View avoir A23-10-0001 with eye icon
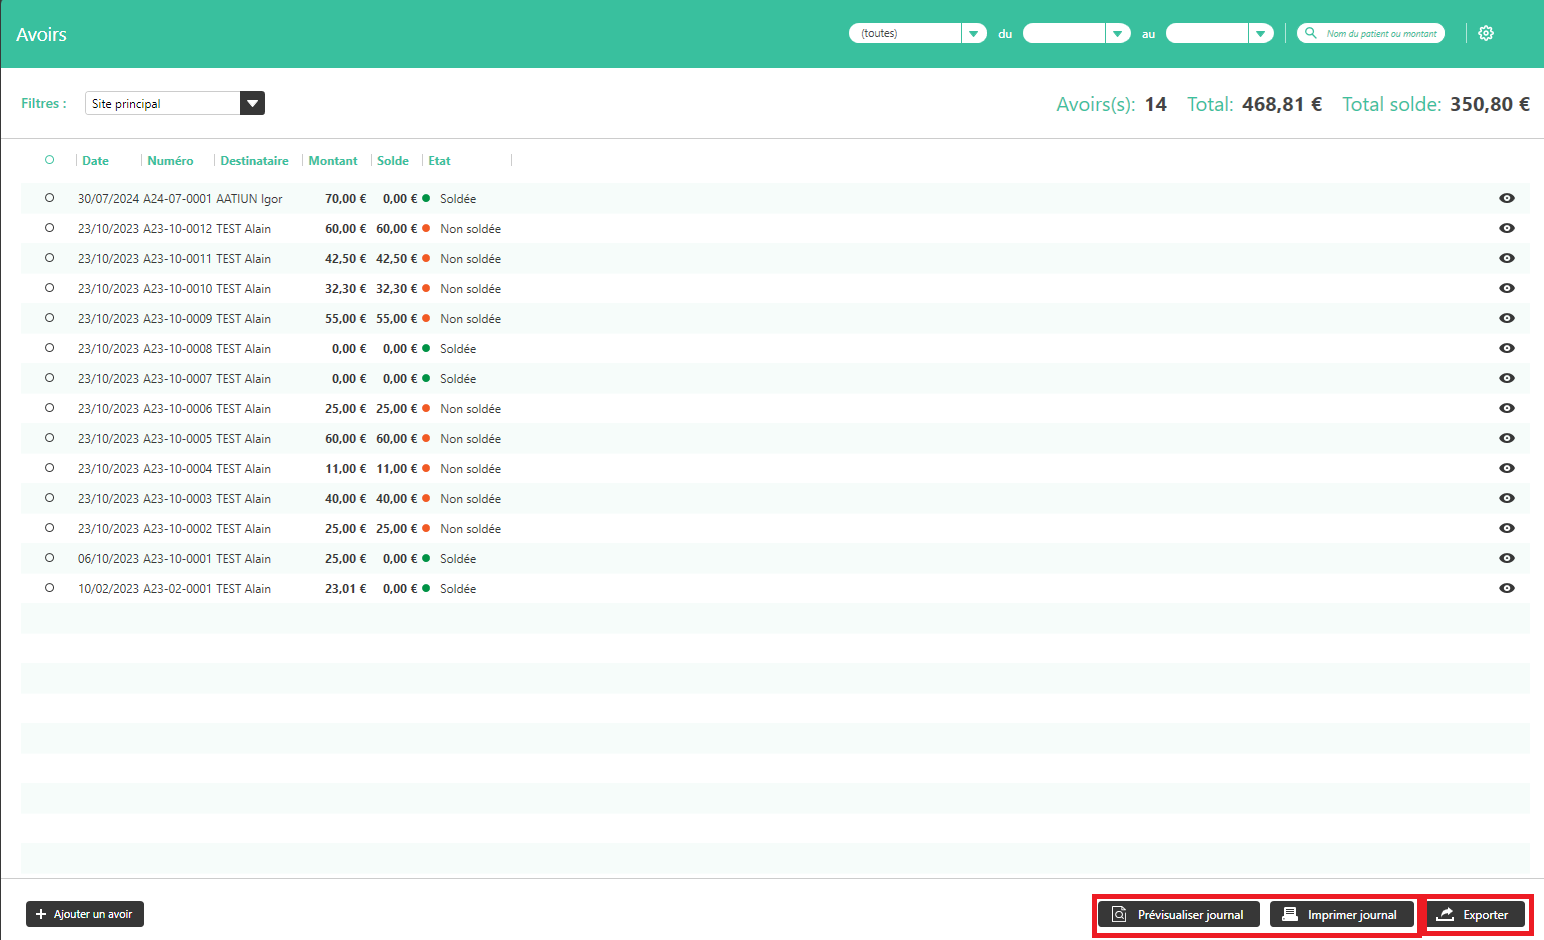 (x=1506, y=559)
